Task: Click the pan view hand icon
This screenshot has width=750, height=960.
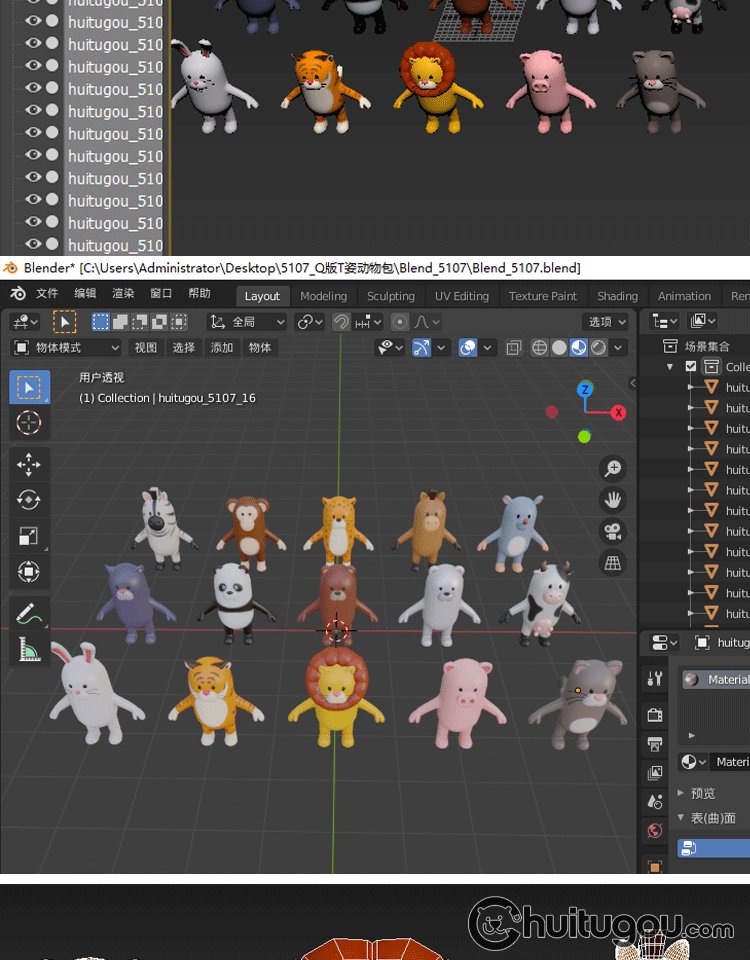Action: coord(613,499)
